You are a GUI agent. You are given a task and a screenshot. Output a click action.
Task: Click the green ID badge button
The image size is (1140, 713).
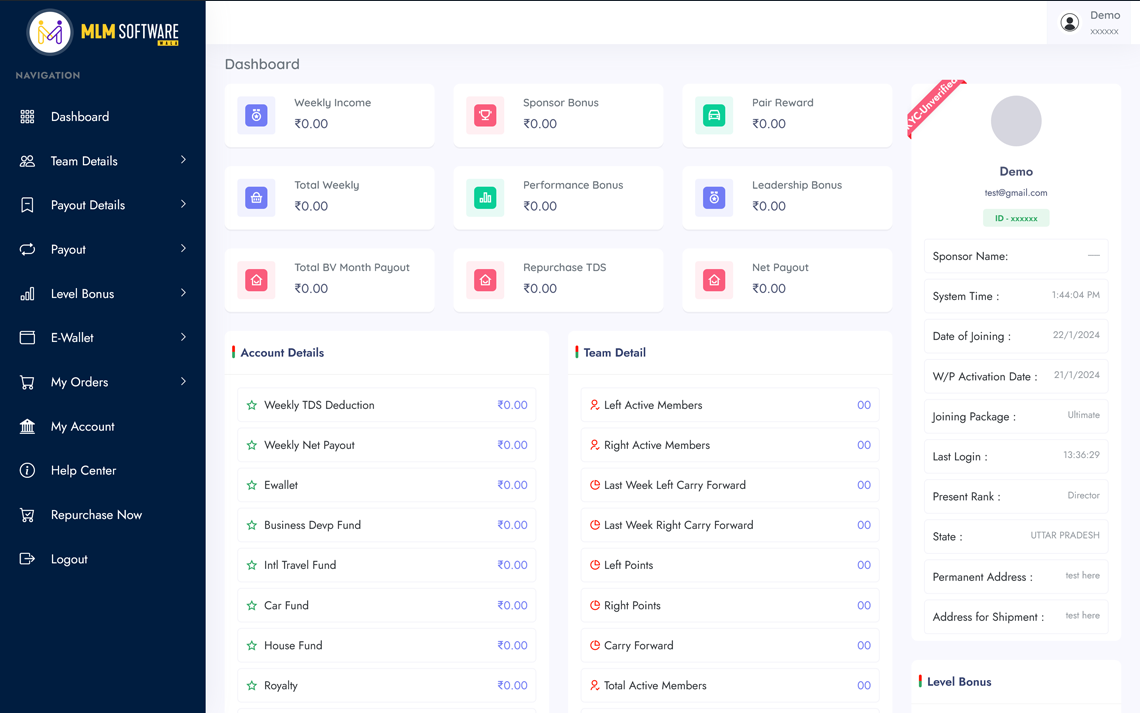1015,218
